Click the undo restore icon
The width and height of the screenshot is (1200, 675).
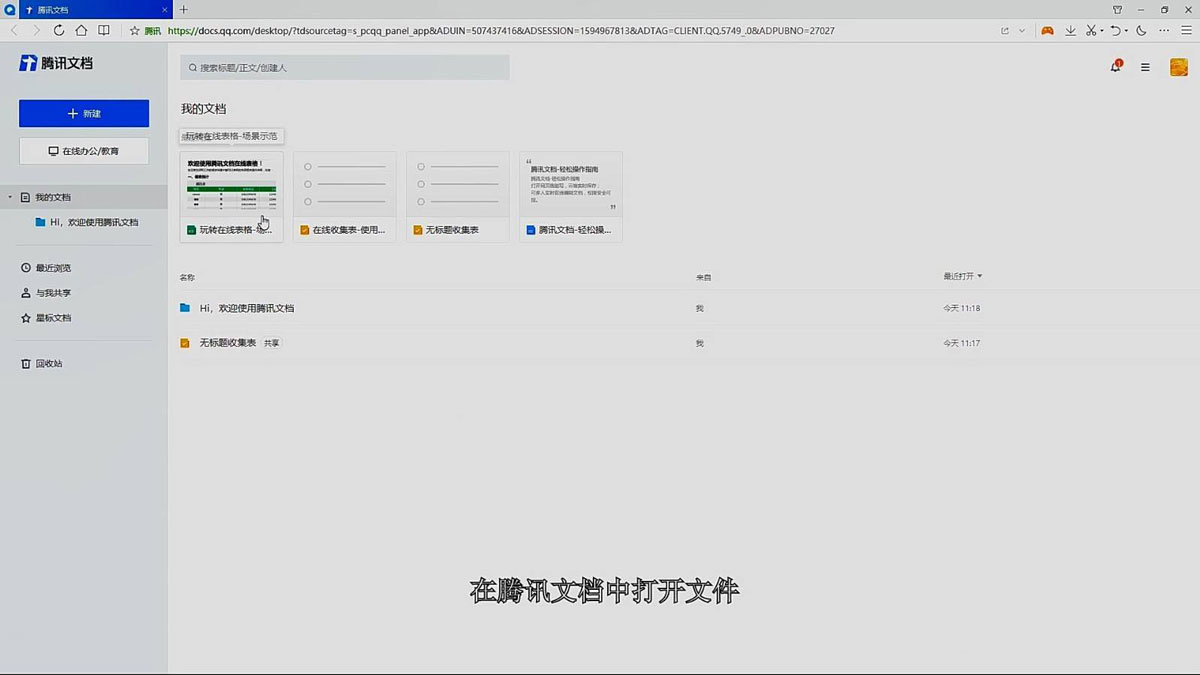[1116, 31]
